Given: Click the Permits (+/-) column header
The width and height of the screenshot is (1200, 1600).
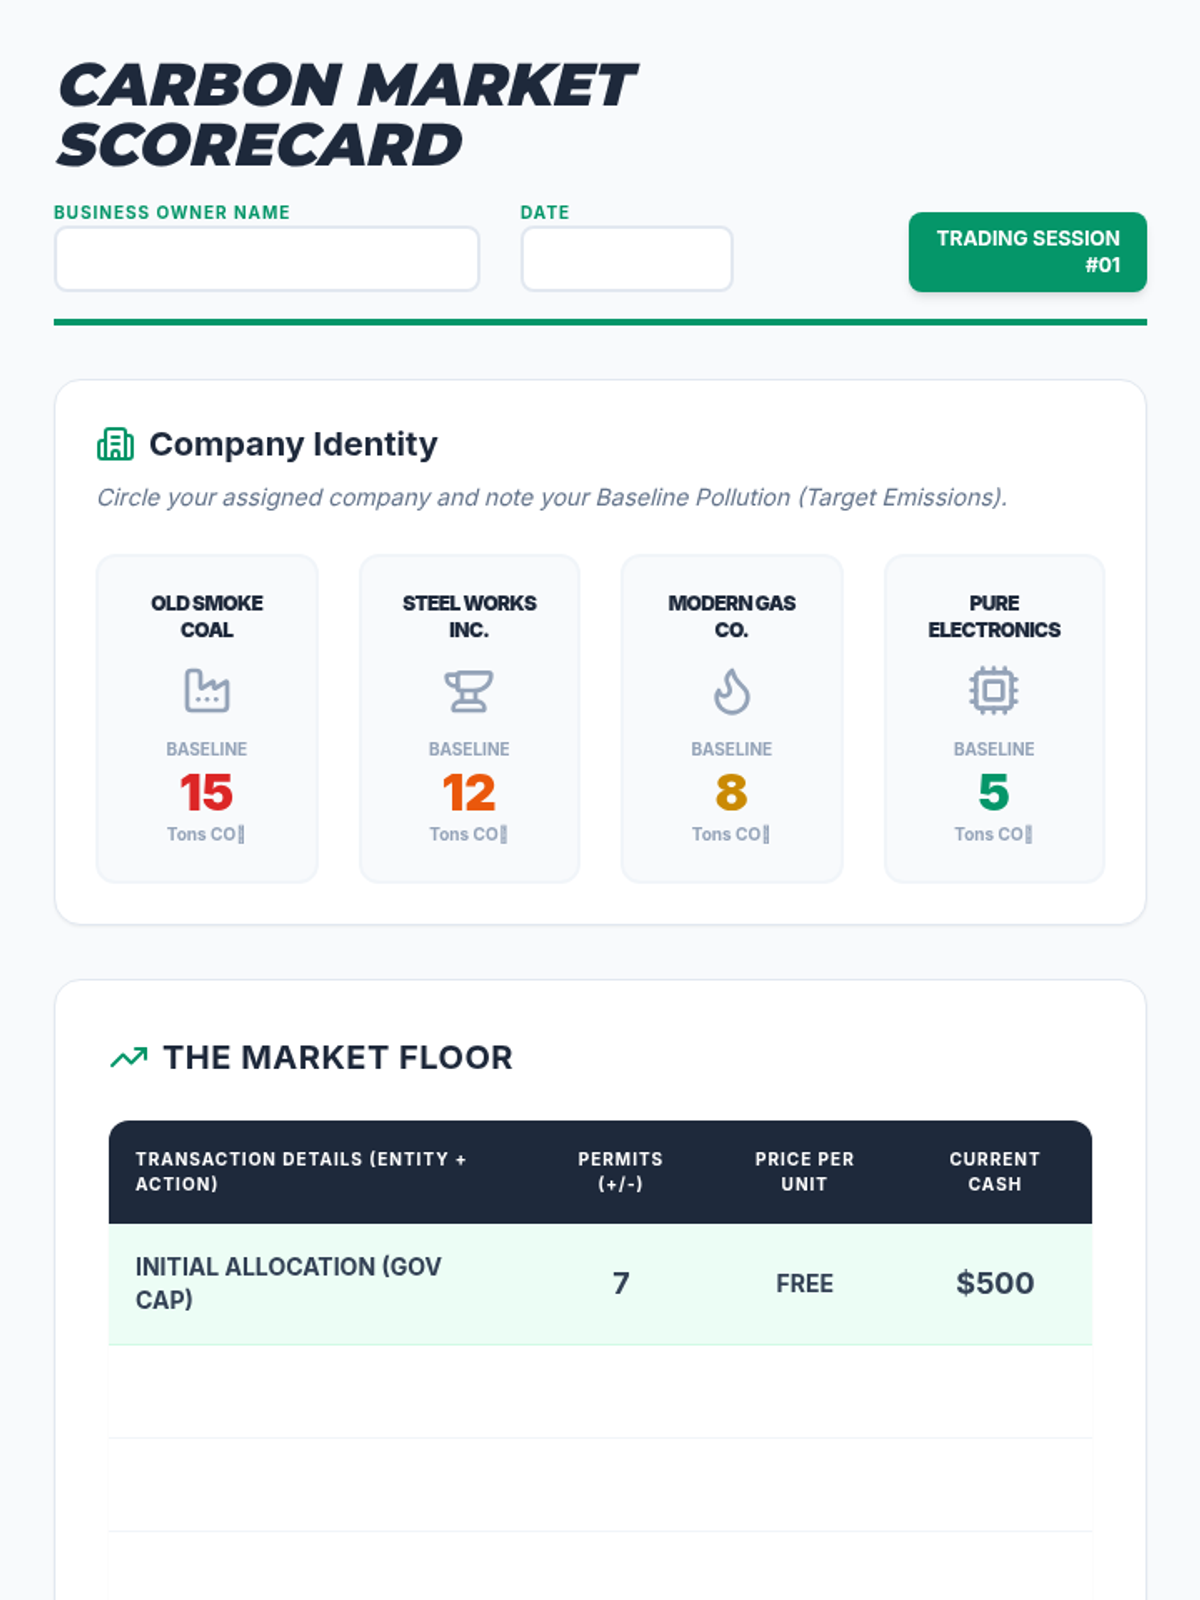Looking at the screenshot, I should pos(620,1171).
